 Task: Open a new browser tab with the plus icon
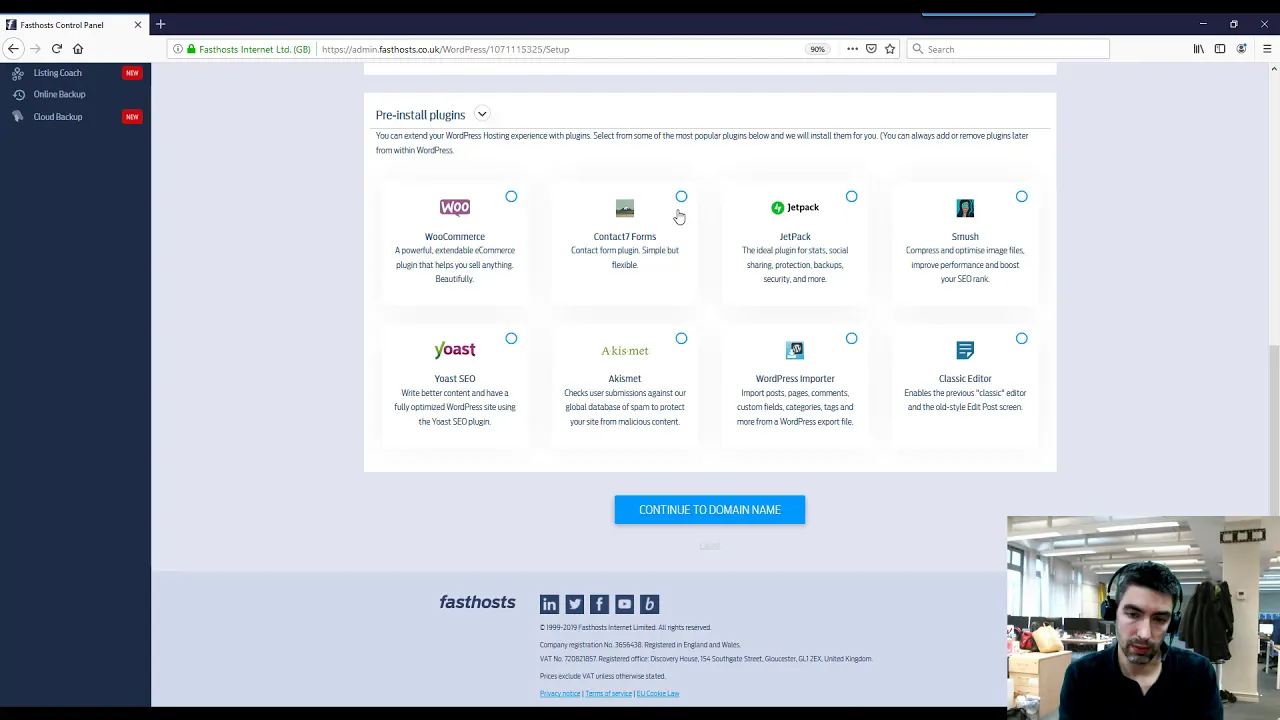pyautogui.click(x=160, y=24)
